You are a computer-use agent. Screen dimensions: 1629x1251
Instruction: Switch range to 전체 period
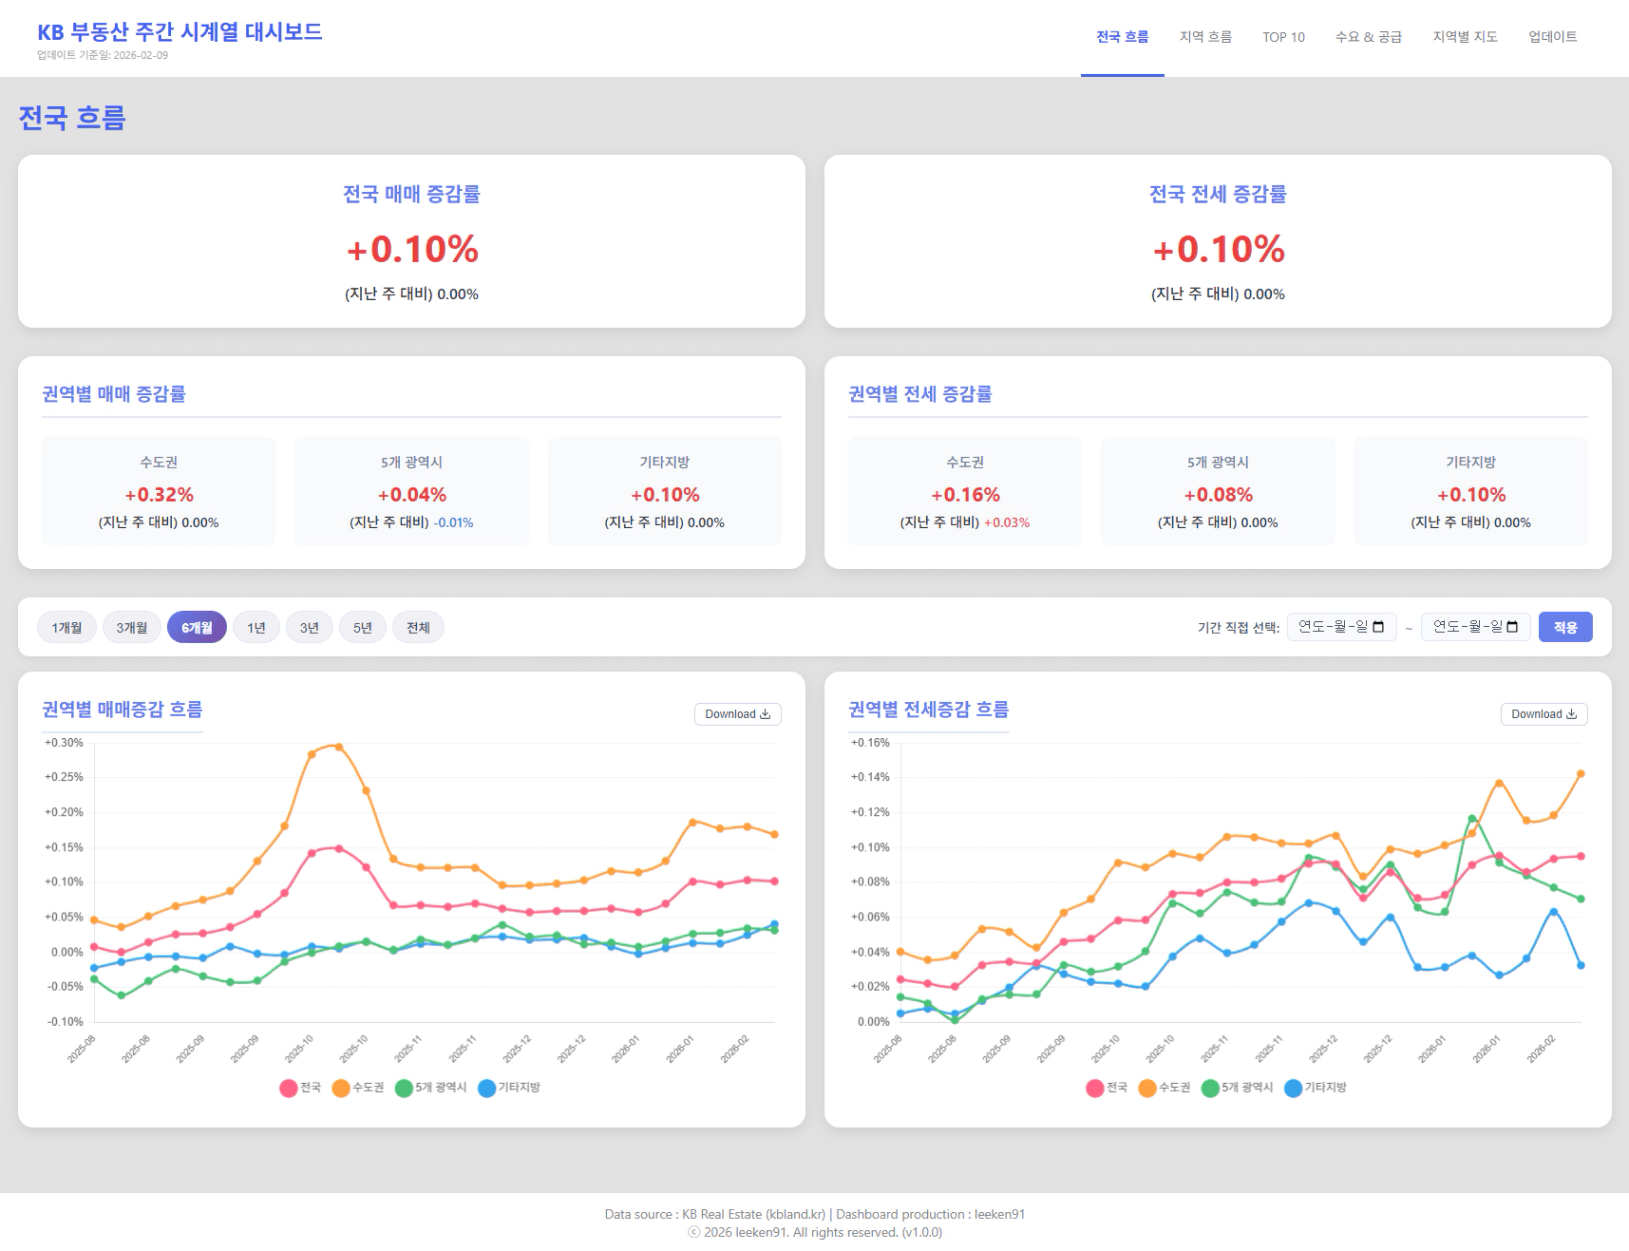(418, 628)
